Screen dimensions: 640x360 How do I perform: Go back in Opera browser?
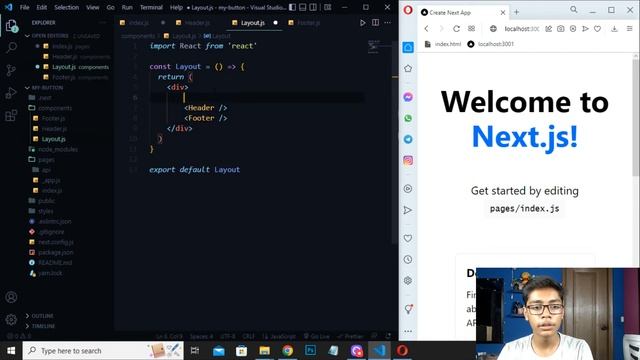(427, 29)
